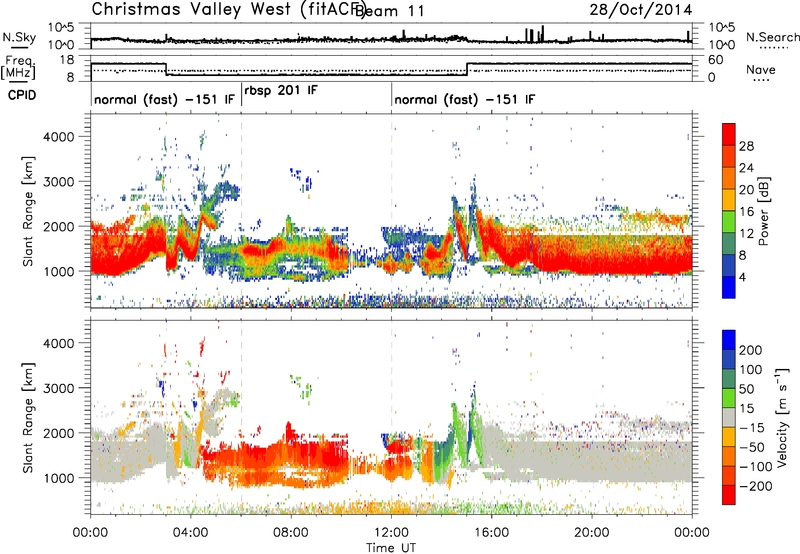Click the 'Nave' legend label
This screenshot has height=554, width=800.
pyautogui.click(x=761, y=69)
